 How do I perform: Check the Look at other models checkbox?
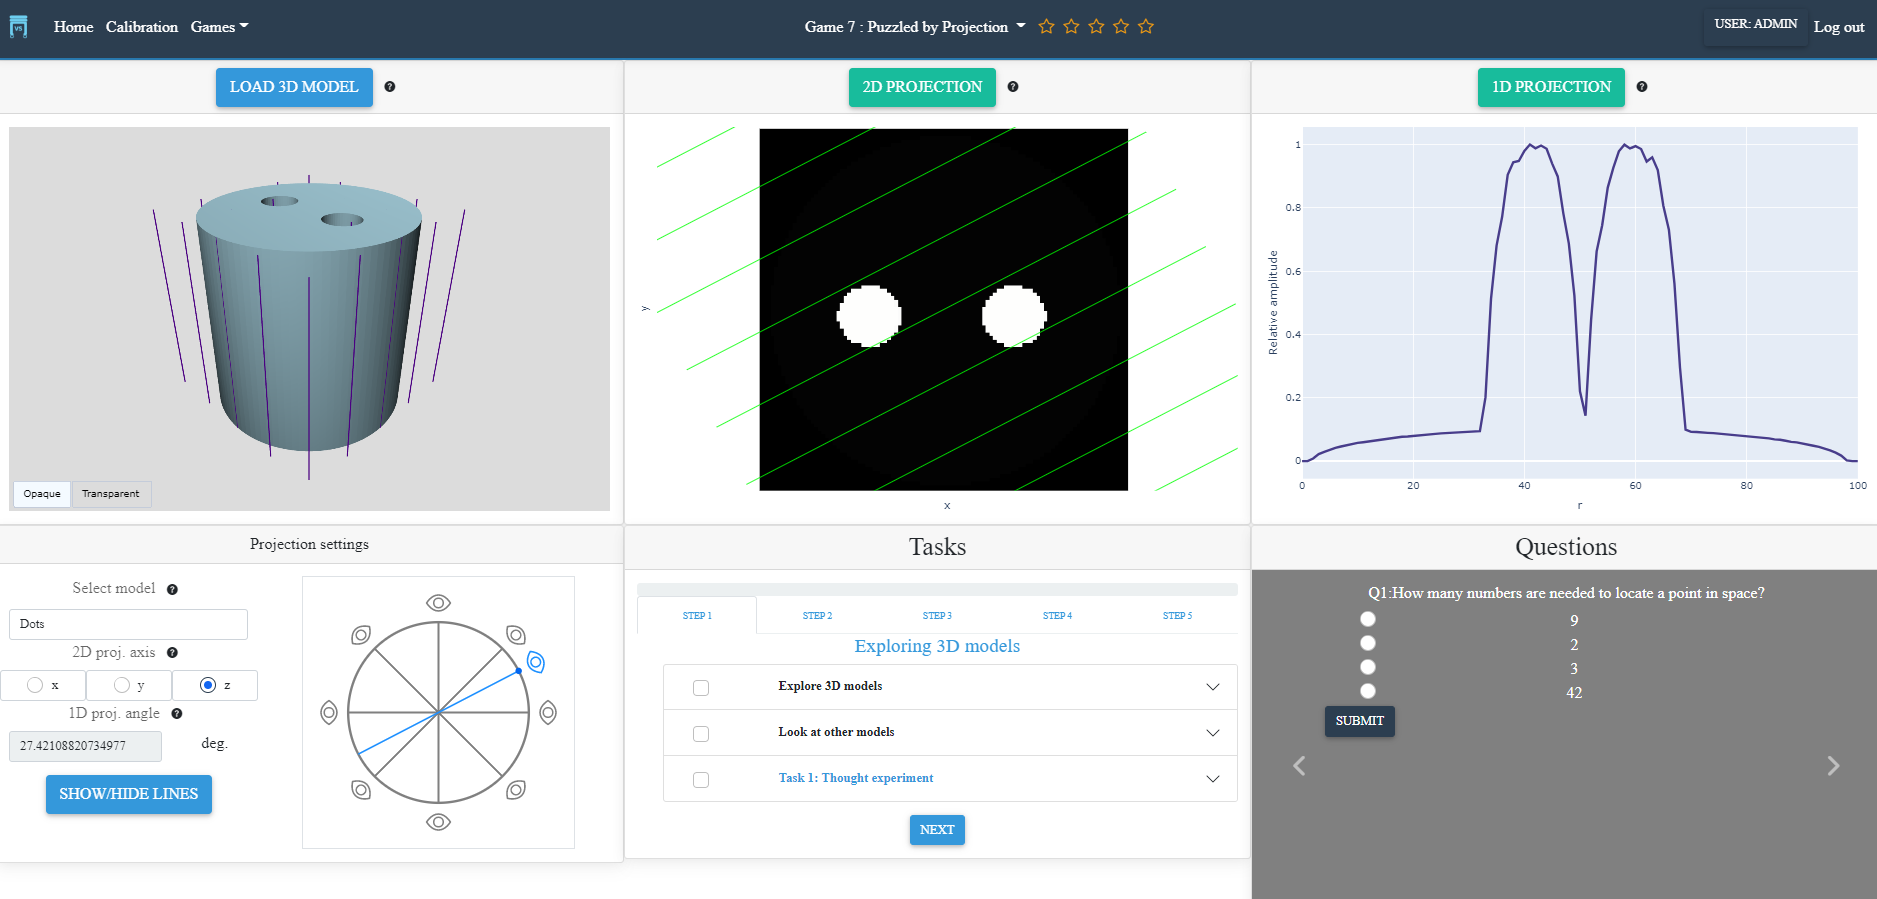(x=701, y=734)
